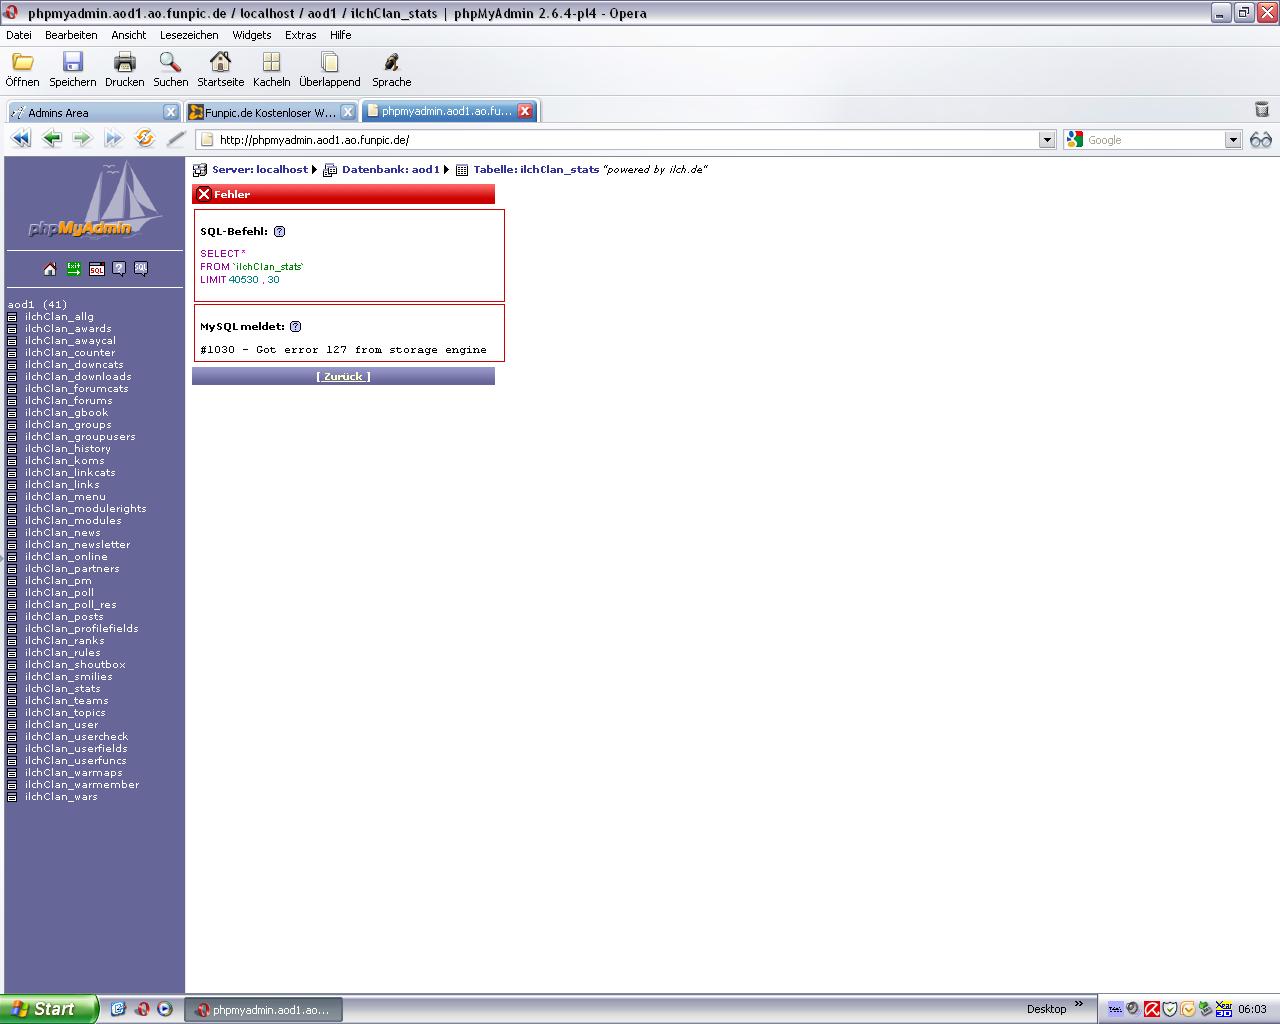
Task: Open the Lesezeichen menu
Action: point(189,35)
